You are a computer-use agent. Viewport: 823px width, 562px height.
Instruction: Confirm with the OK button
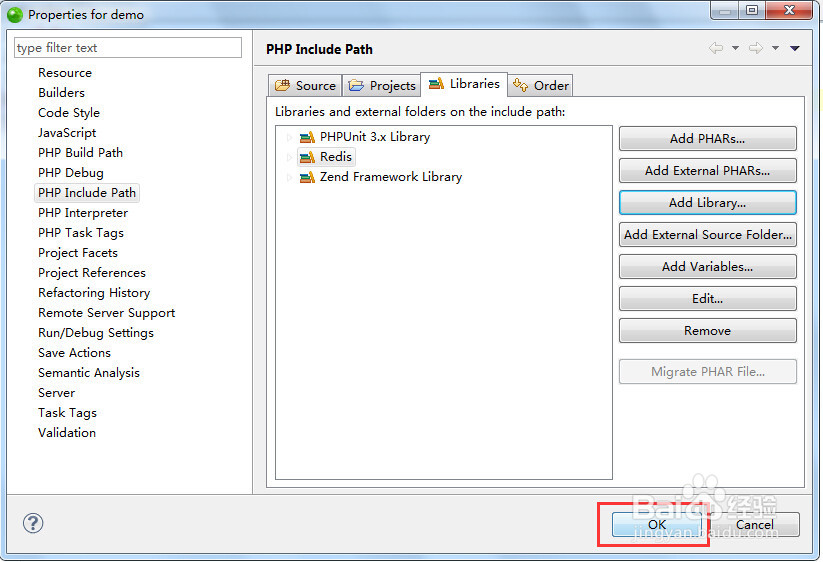(657, 525)
